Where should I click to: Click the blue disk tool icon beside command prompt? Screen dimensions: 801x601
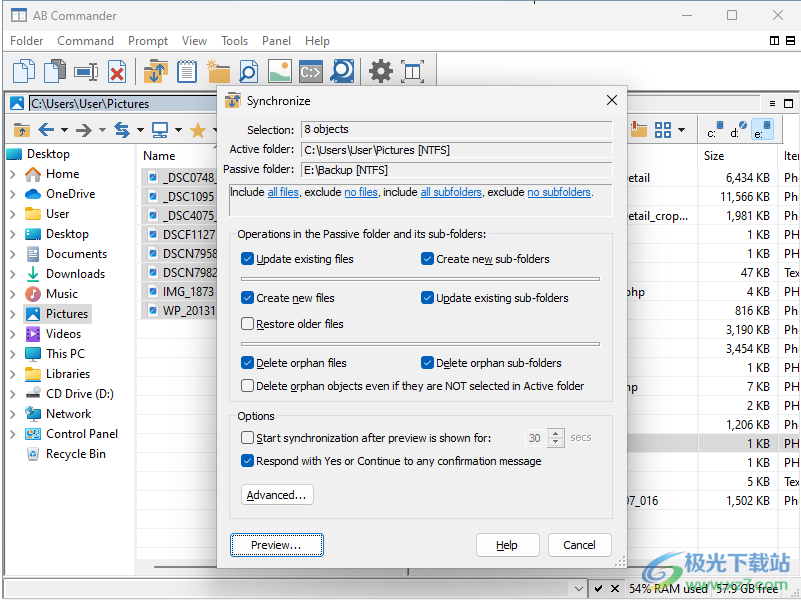342,71
